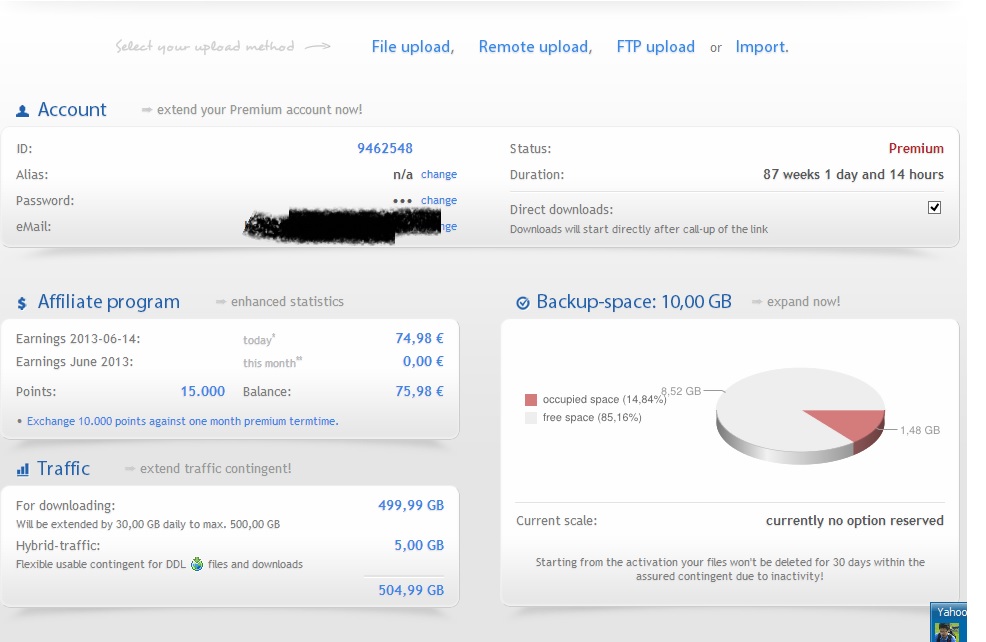
Task: Exchange 10.000 points for premium termtime
Action: point(182,422)
